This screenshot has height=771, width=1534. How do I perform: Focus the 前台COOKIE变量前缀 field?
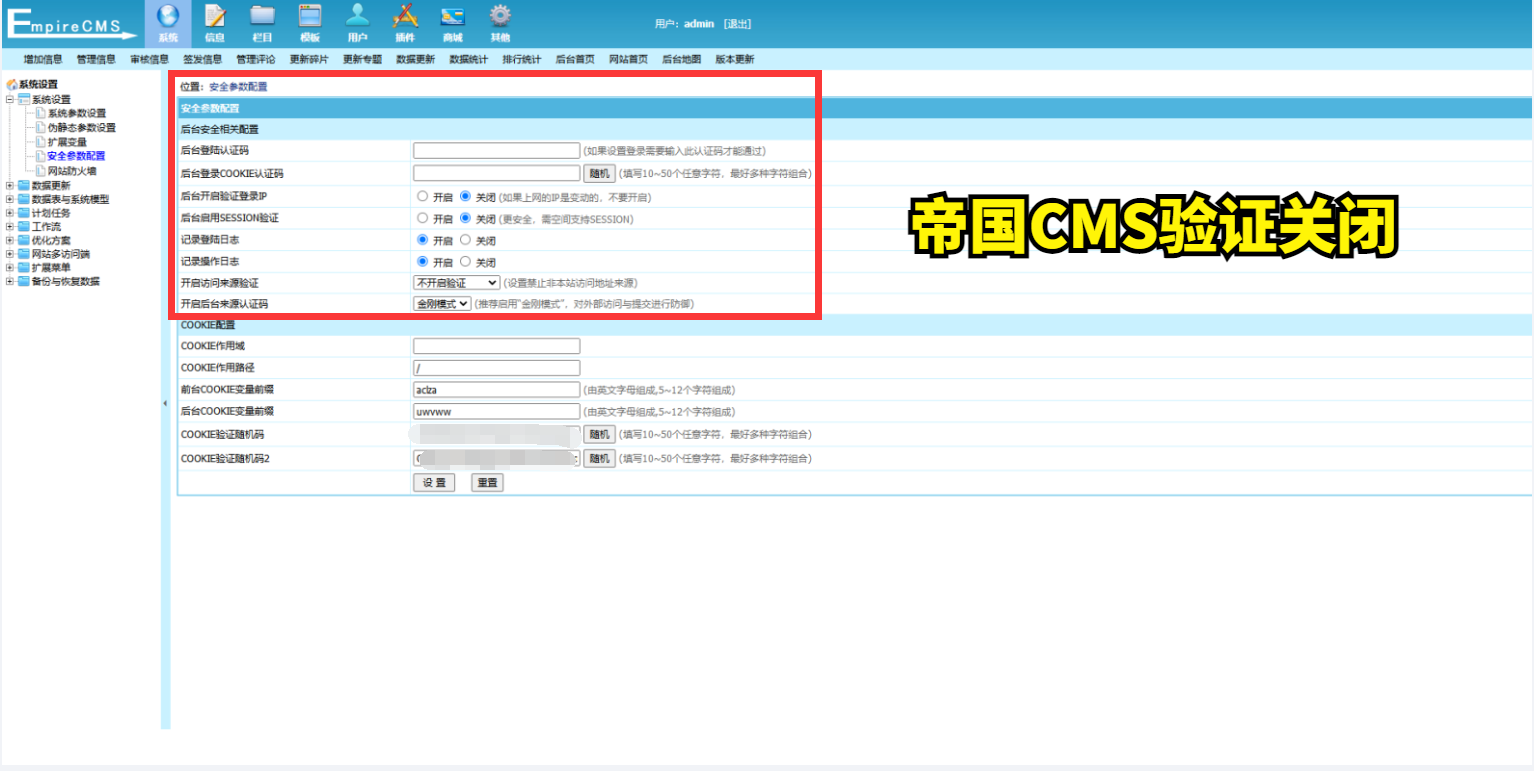[496, 390]
